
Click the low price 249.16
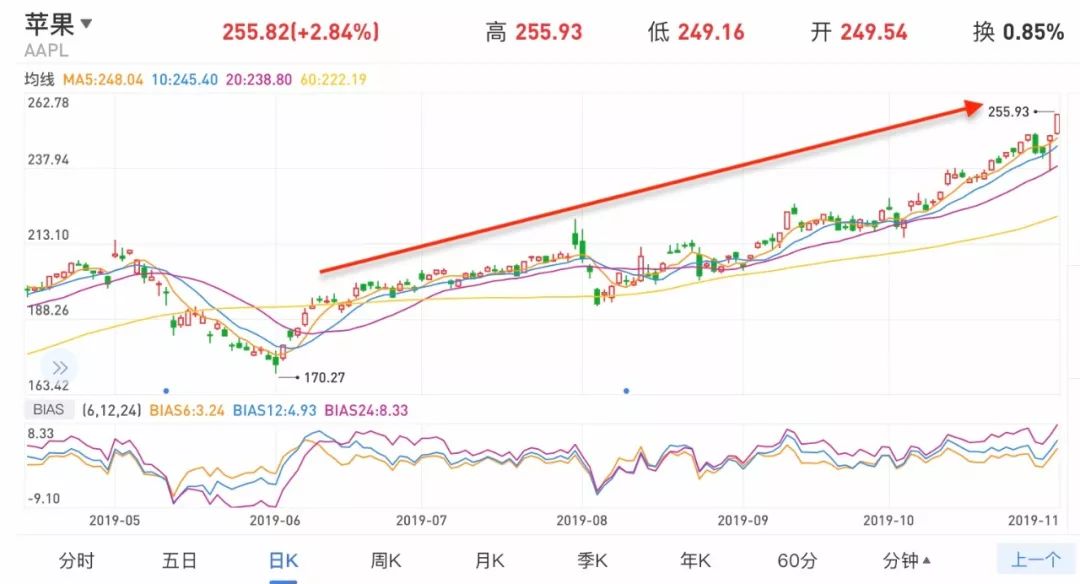[x=712, y=32]
